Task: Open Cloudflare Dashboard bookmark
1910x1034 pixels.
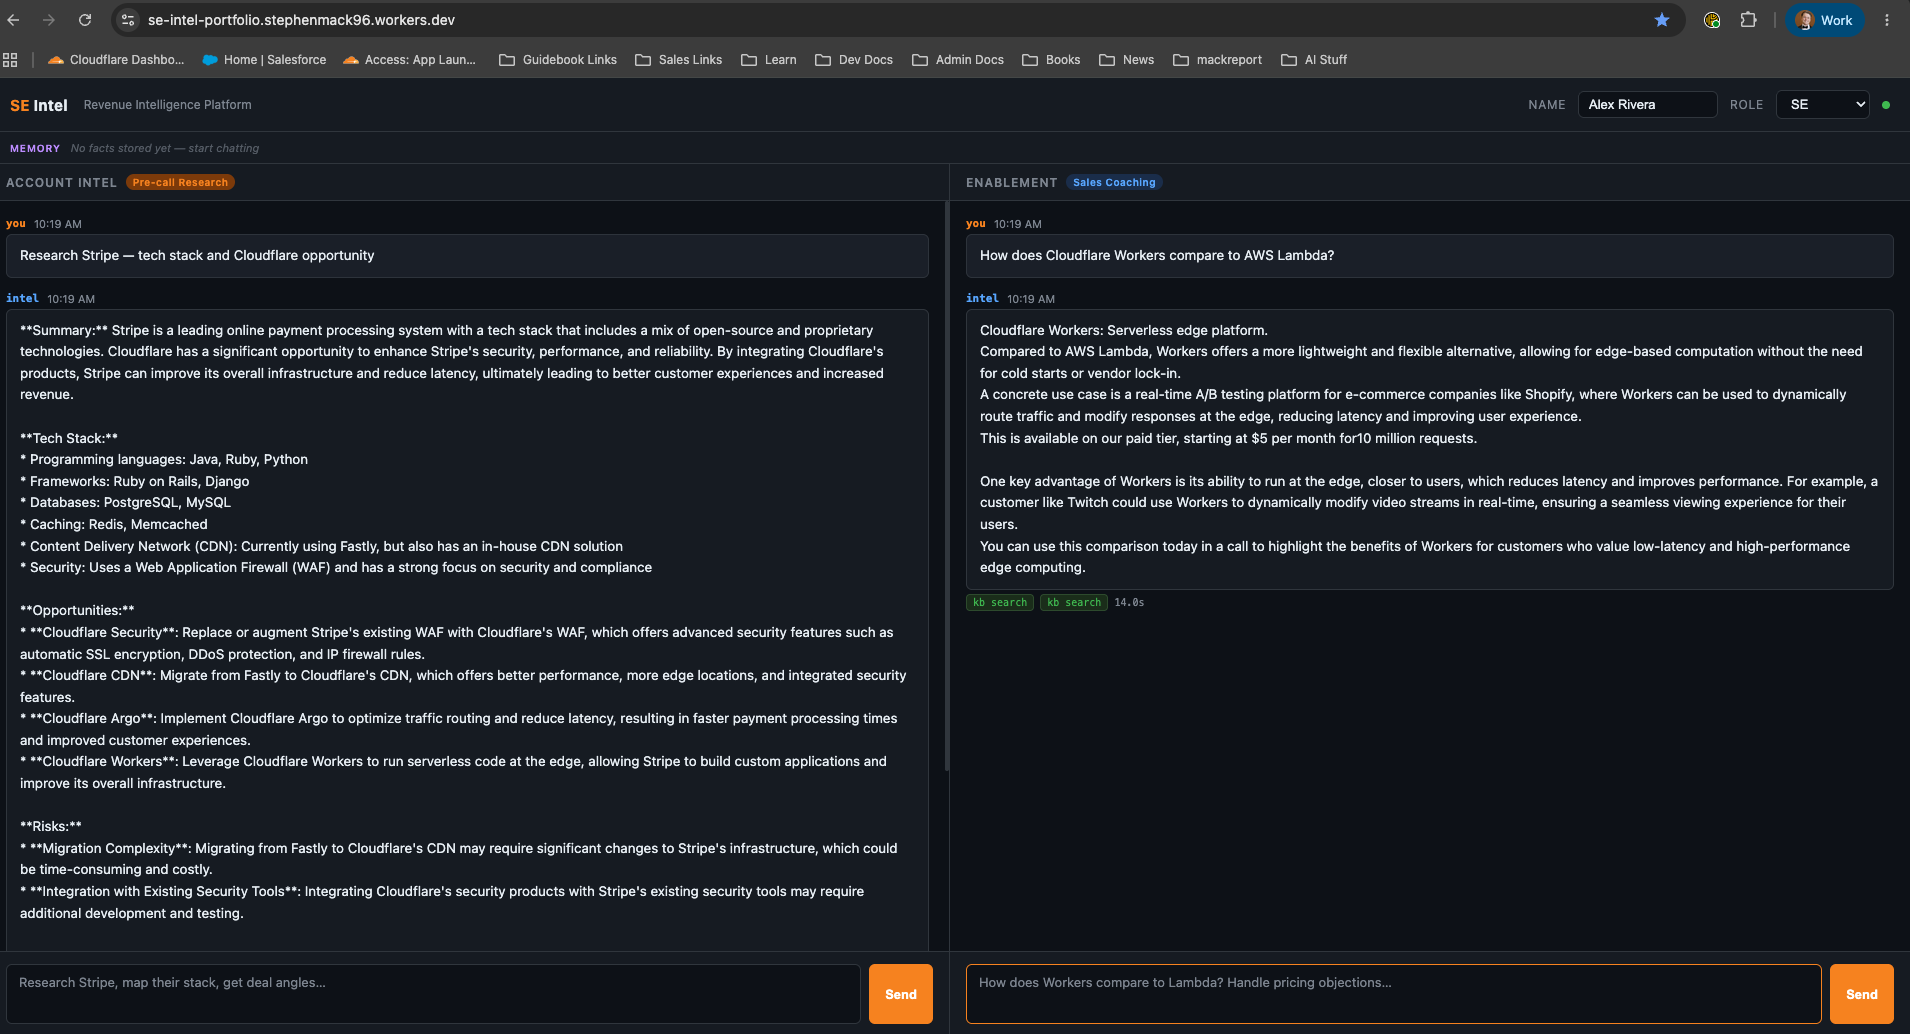Action: (116, 60)
